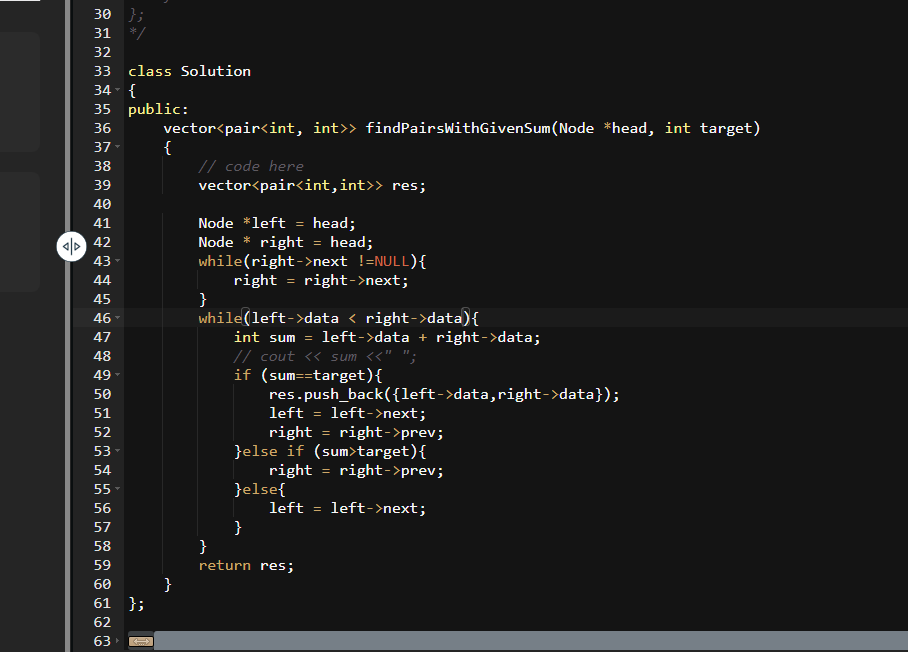This screenshot has height=652, width=908.
Task: Collapse code fold arrow at line 55
Action: 118,489
